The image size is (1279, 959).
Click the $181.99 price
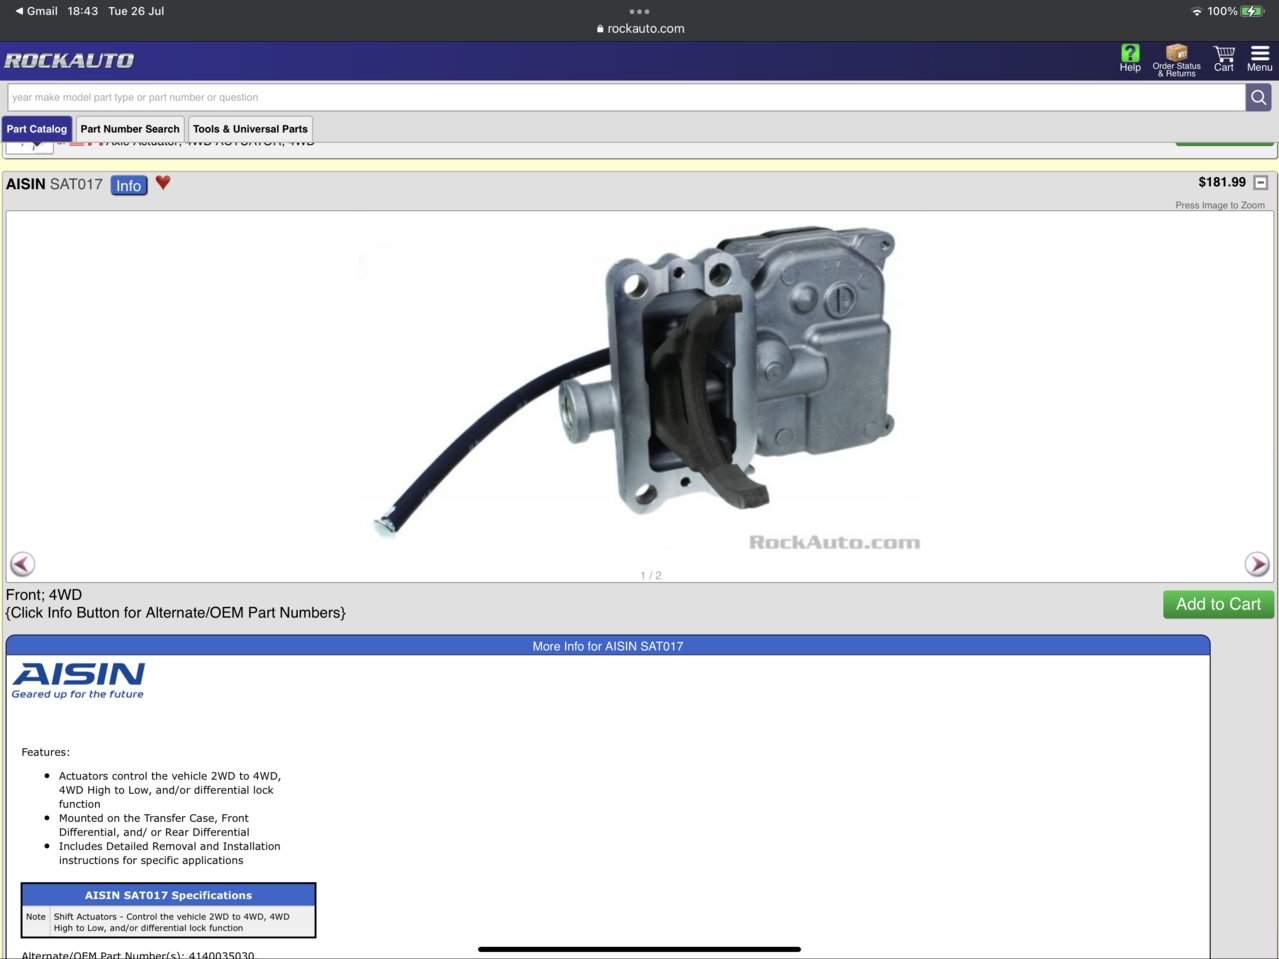tap(1222, 182)
